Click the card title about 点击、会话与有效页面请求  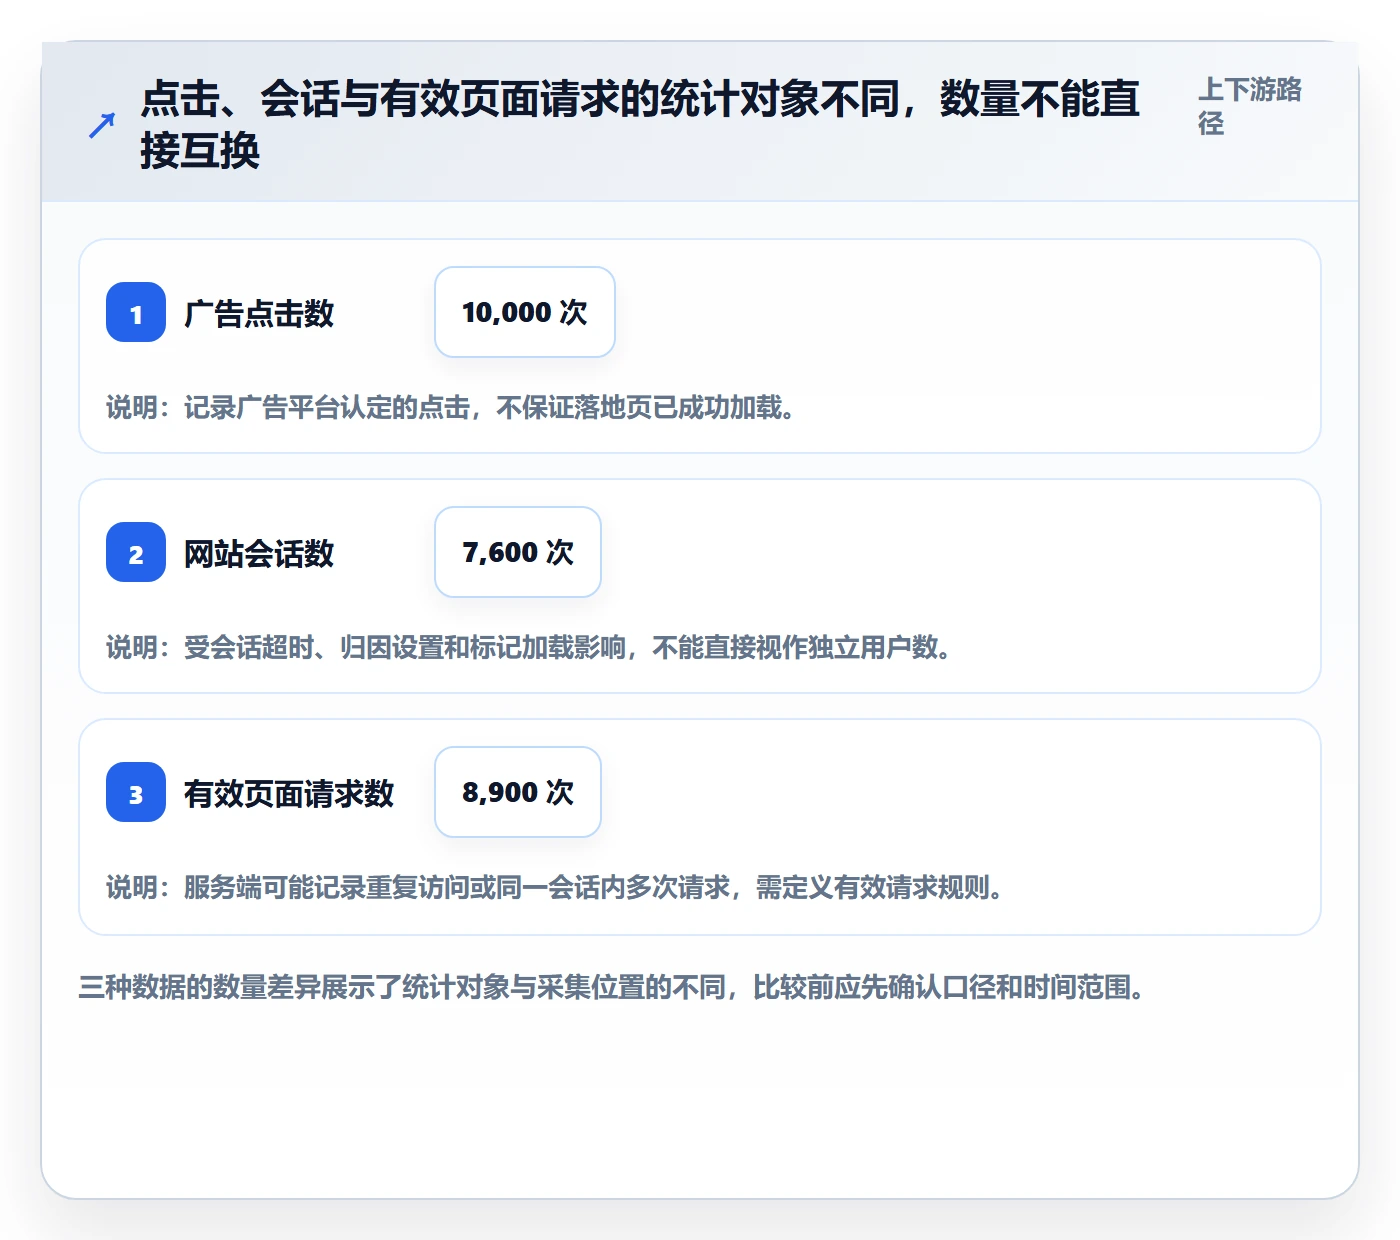coord(640,125)
